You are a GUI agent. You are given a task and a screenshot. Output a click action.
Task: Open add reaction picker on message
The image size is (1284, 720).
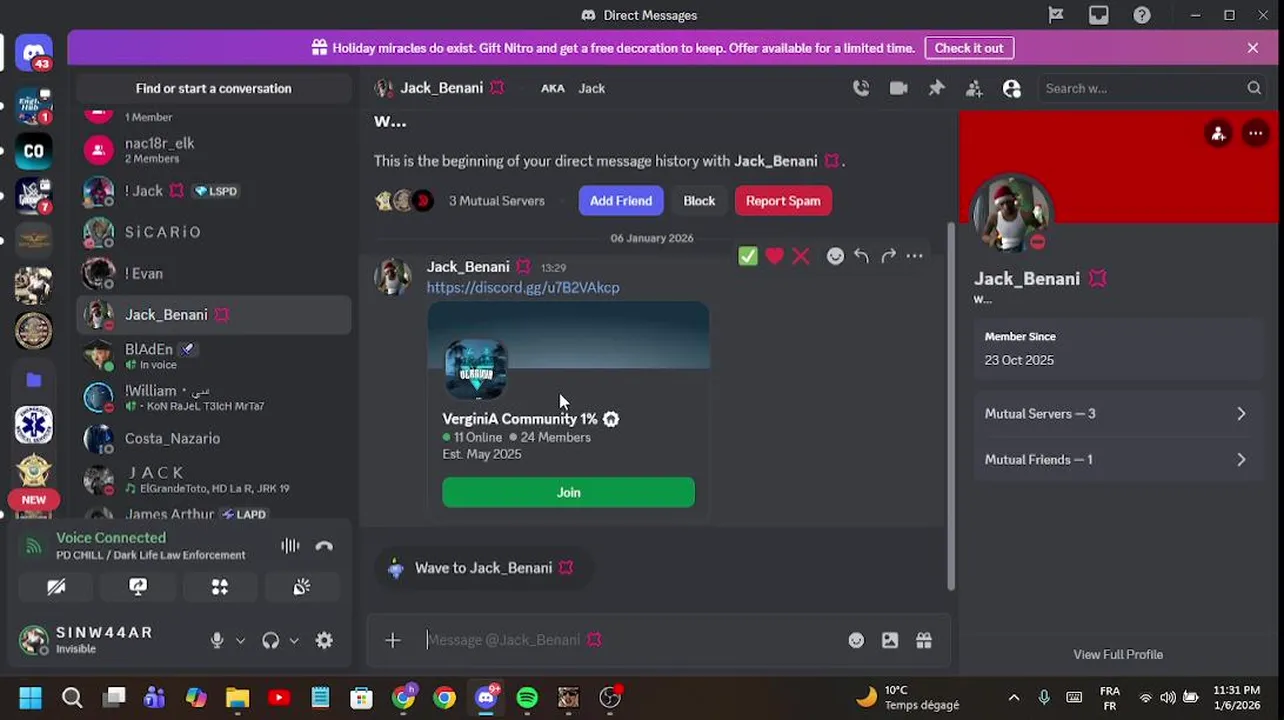click(835, 256)
